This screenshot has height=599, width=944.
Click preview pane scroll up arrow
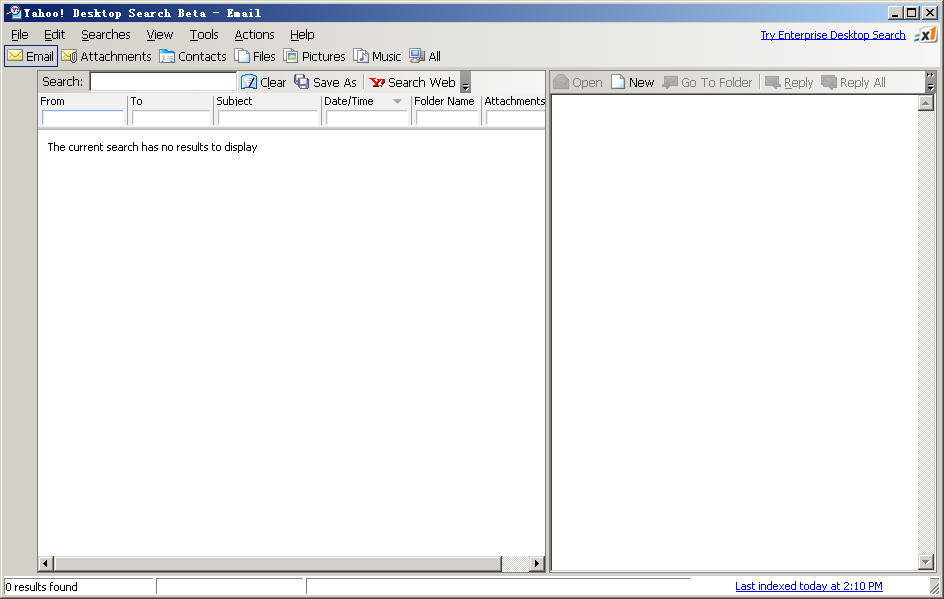tap(926, 103)
